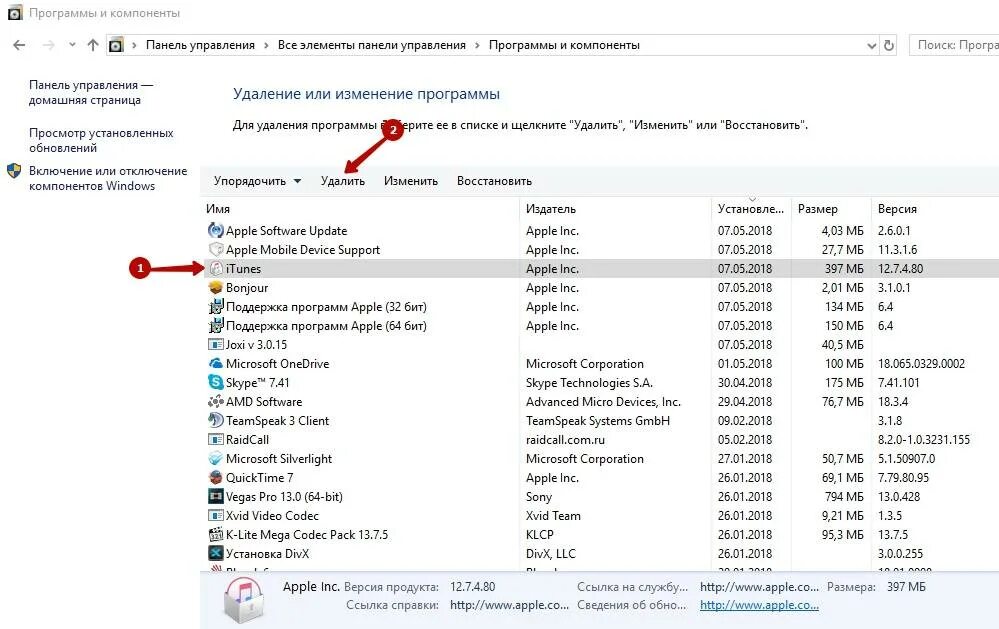Click the Refresh button in address bar
999x629 pixels.
[x=889, y=45]
